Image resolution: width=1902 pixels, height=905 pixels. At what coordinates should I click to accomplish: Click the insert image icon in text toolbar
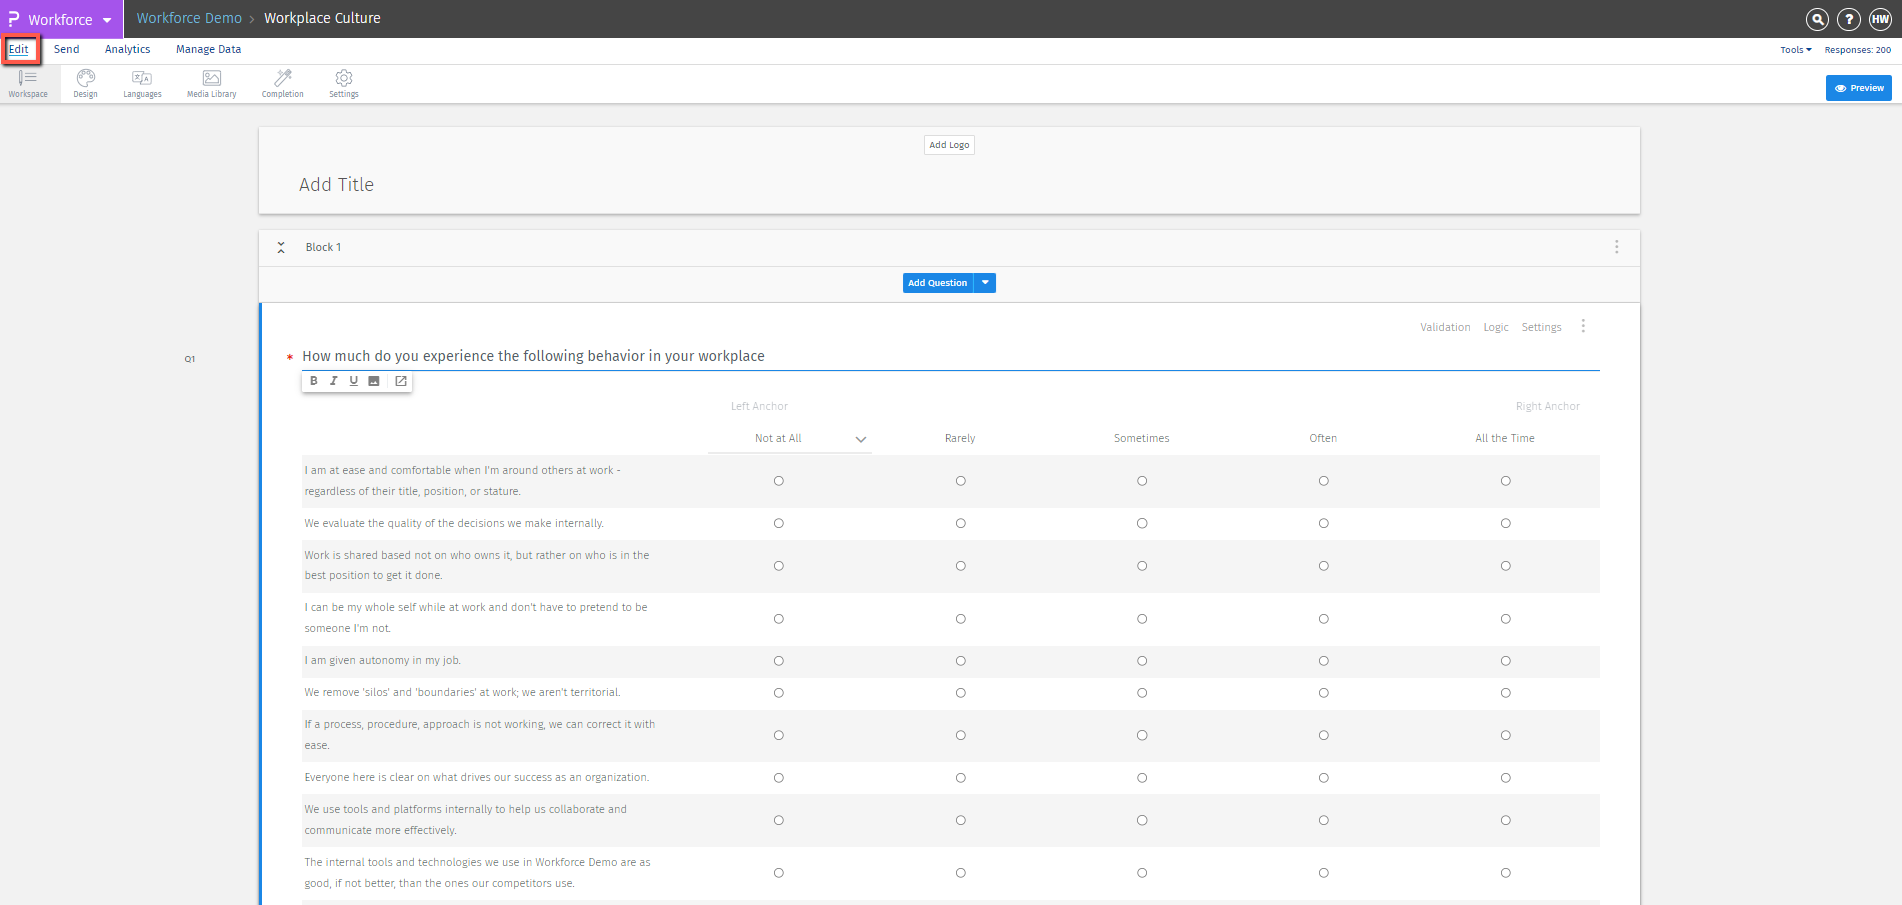click(x=374, y=381)
